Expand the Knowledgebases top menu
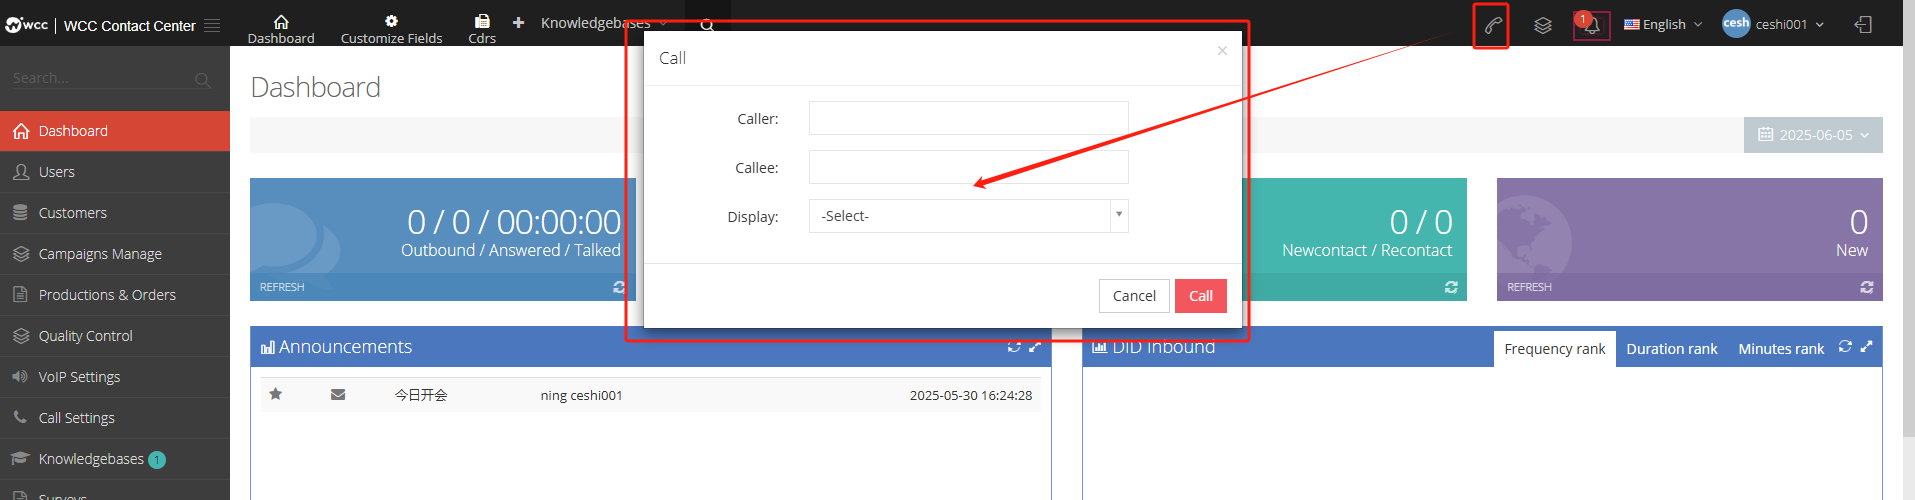 604,23
